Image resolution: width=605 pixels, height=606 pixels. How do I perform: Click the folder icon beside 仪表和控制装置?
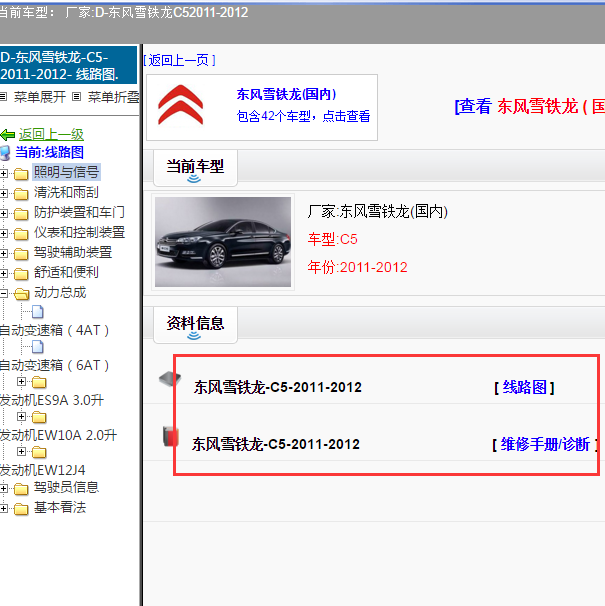(x=21, y=233)
